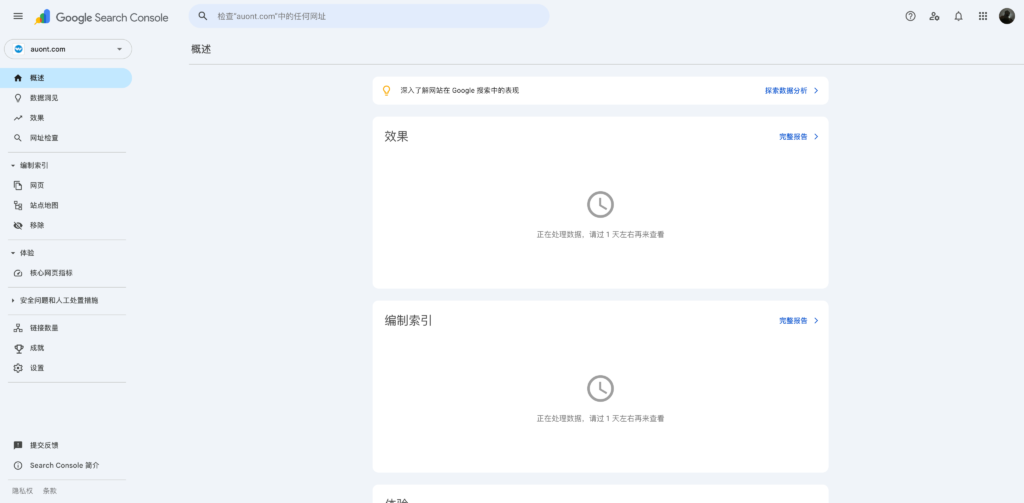
Task: Click the 效果 card title
Action: click(396, 137)
